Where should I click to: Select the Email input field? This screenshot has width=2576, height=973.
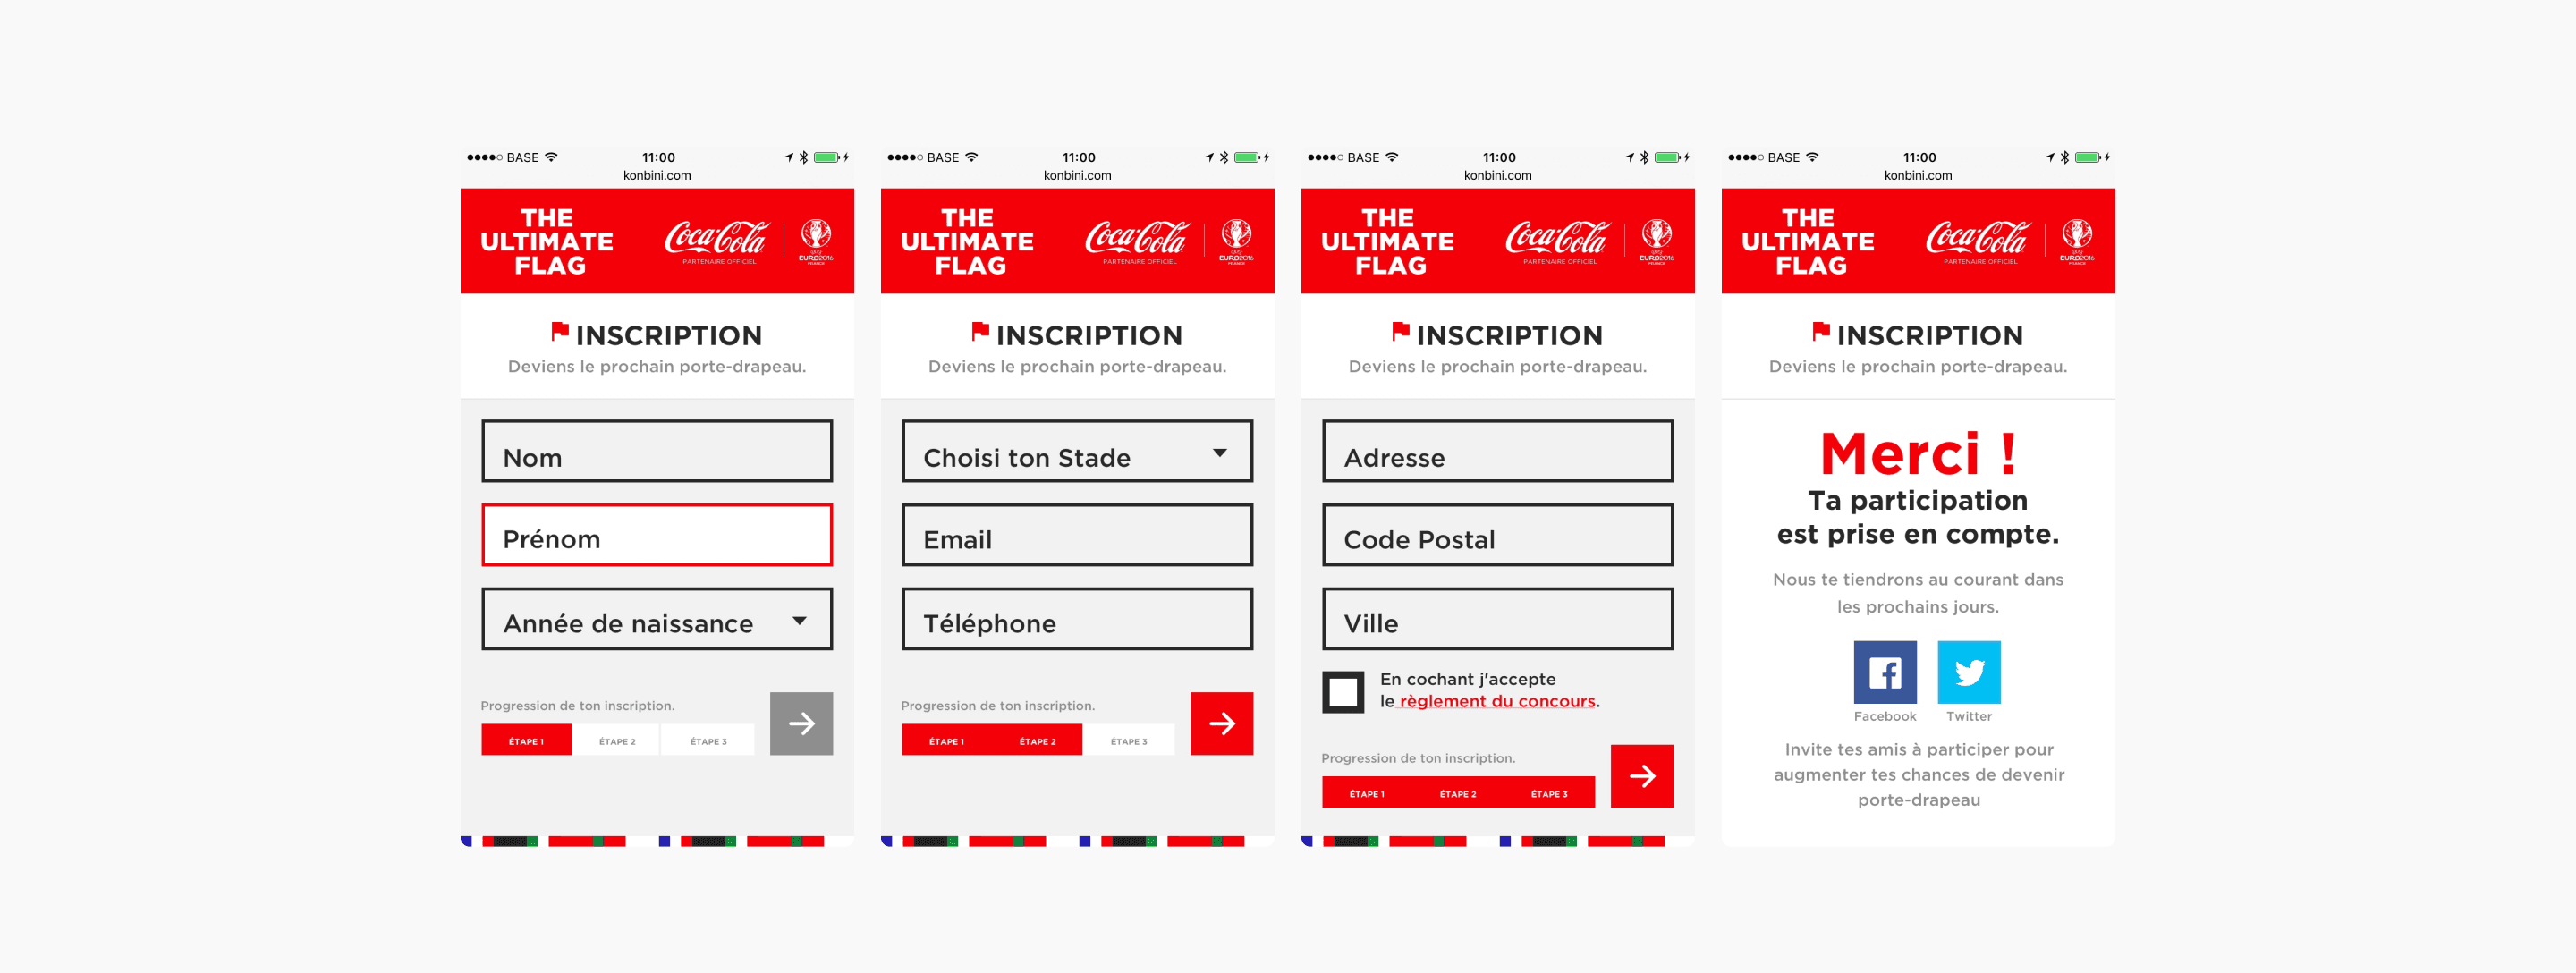[x=1077, y=536]
